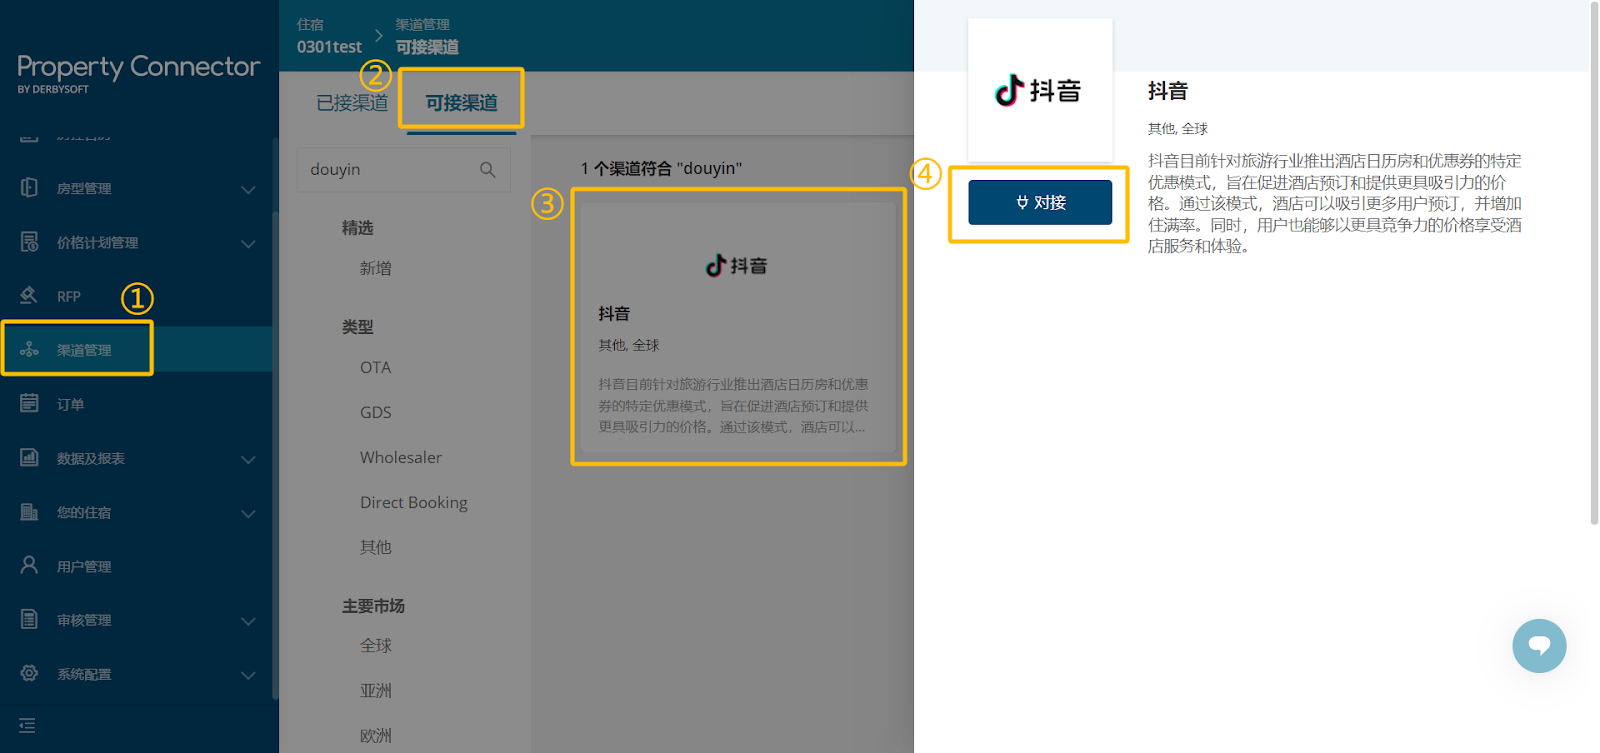Open 渠道管理 menu item
The width and height of the screenshot is (1600, 753).
[136, 350]
